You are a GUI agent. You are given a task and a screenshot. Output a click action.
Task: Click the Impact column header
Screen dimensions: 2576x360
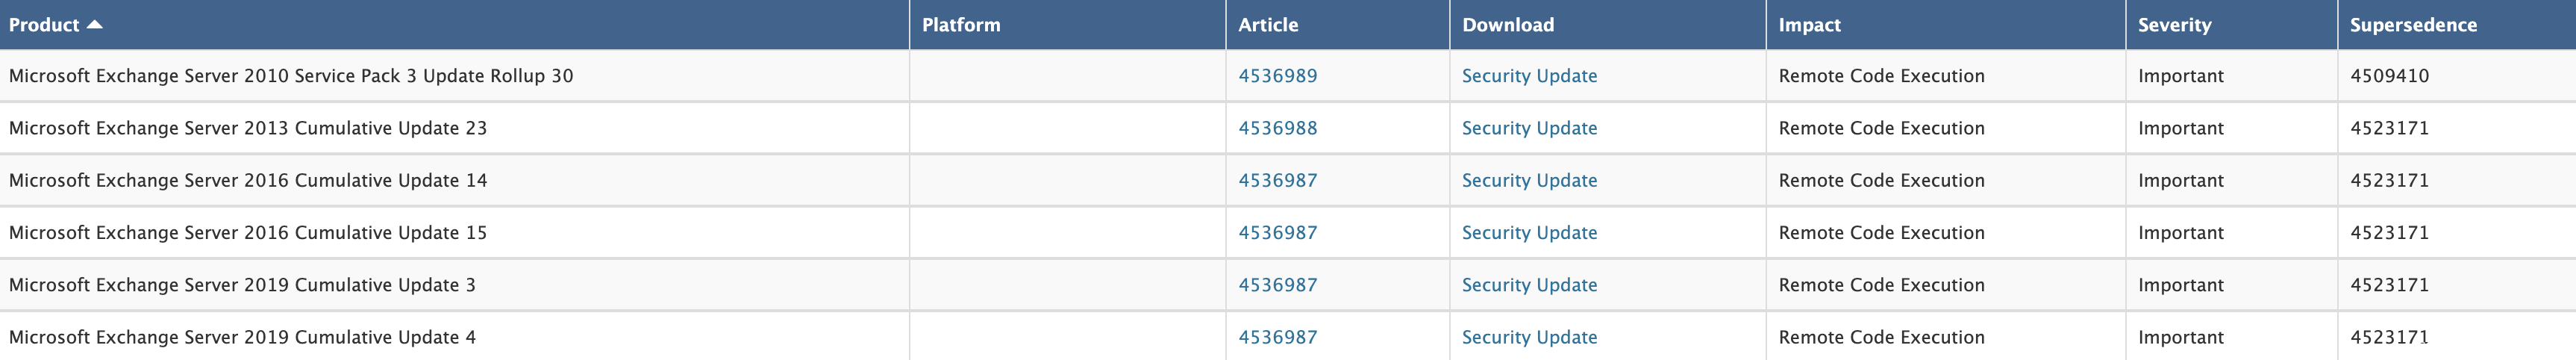click(1809, 25)
